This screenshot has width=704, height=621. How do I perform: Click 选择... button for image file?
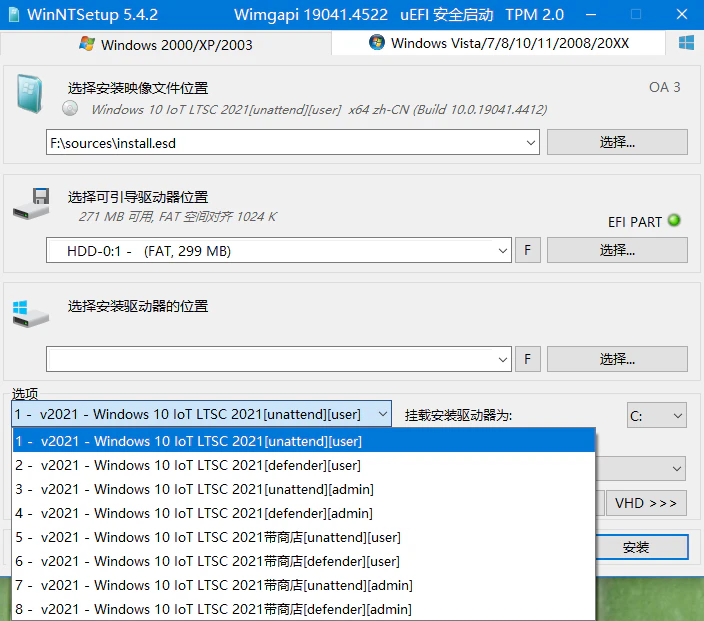[x=617, y=142]
